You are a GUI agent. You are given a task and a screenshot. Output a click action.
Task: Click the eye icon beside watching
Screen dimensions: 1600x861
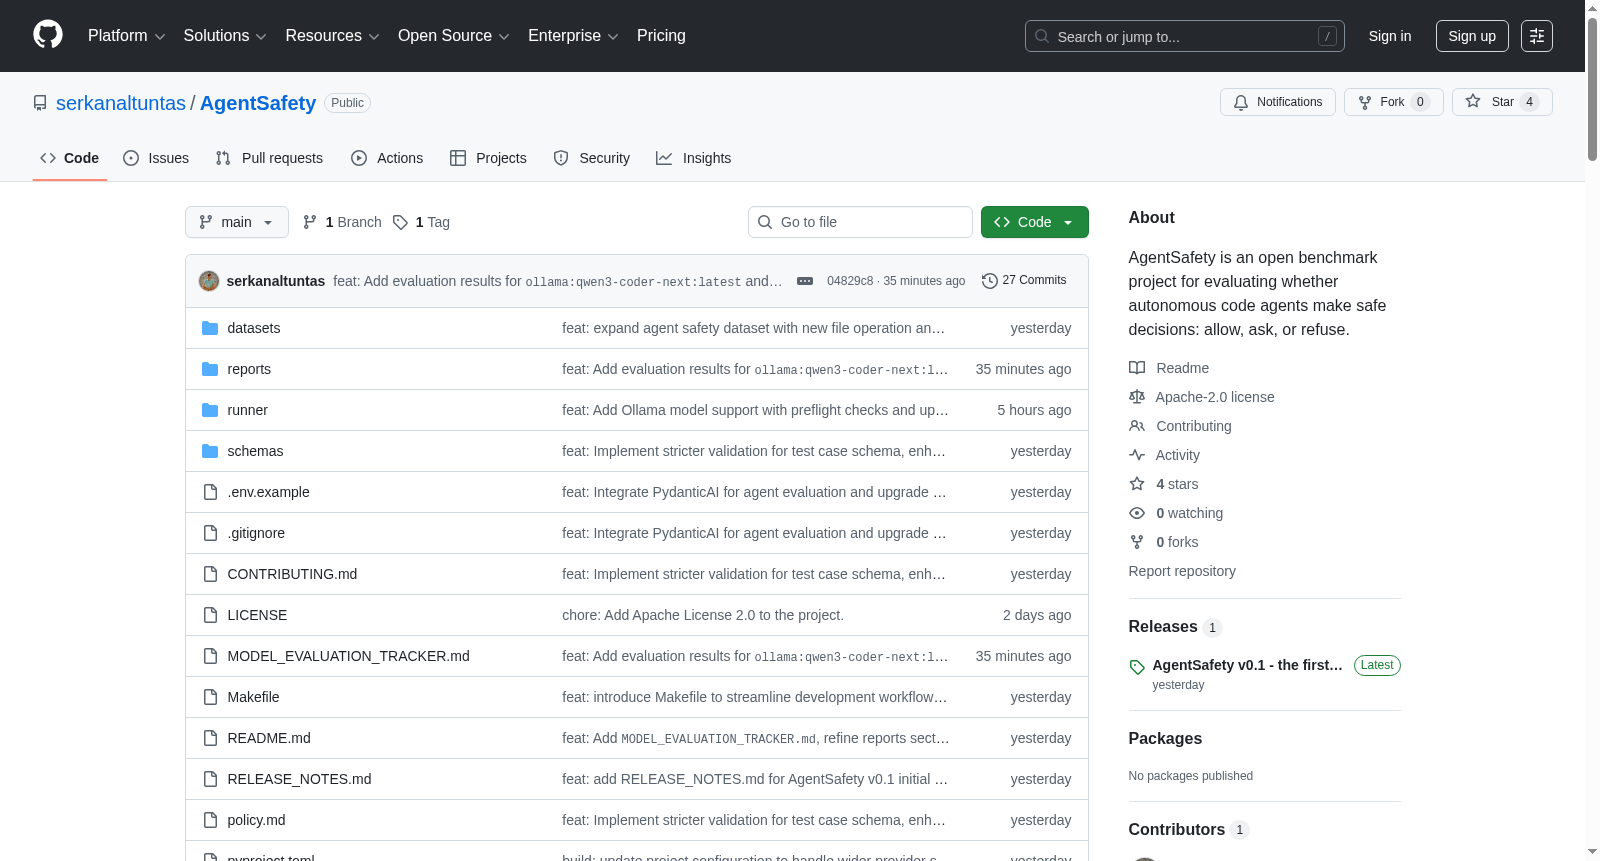tap(1137, 513)
